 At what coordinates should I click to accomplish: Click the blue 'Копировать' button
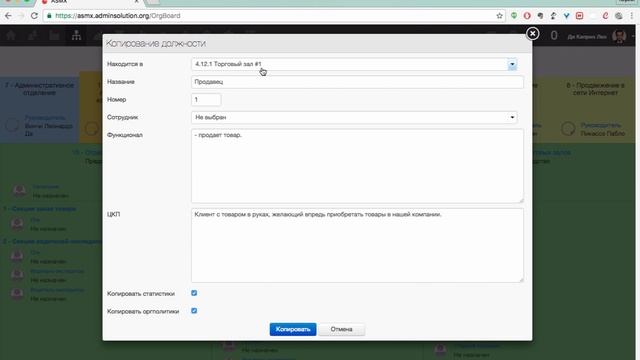[x=293, y=329]
